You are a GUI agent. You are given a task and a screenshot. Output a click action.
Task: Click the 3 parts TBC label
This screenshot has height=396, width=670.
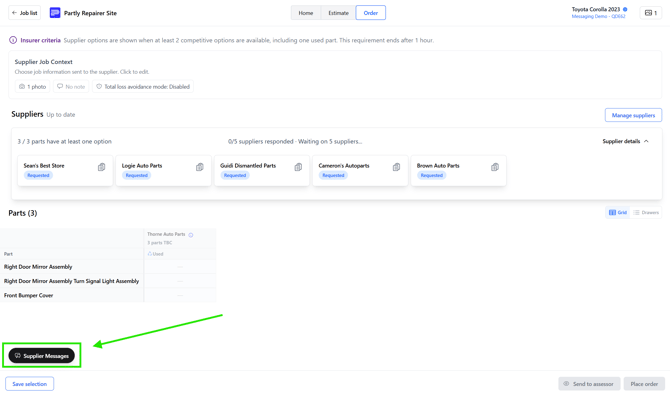pos(160,243)
